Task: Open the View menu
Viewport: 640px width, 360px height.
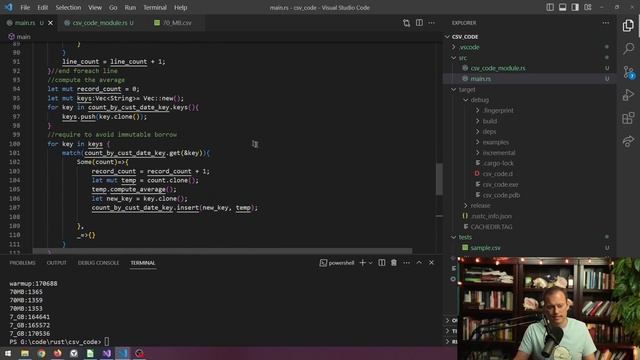Action: point(95,7)
